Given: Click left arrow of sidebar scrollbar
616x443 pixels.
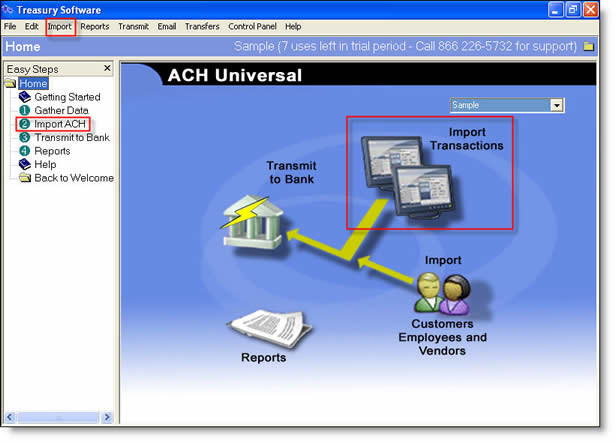Looking at the screenshot, I should [x=10, y=417].
